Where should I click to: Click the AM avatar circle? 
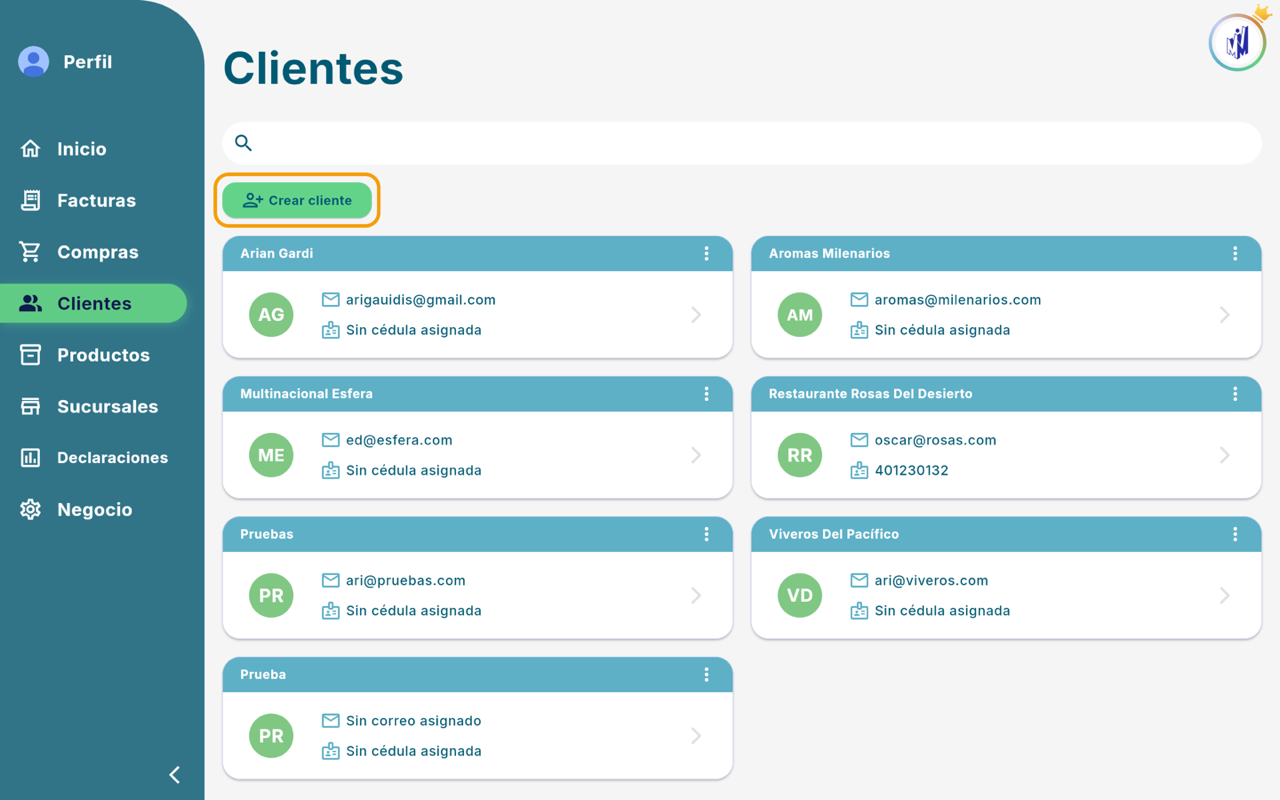pyautogui.click(x=800, y=315)
